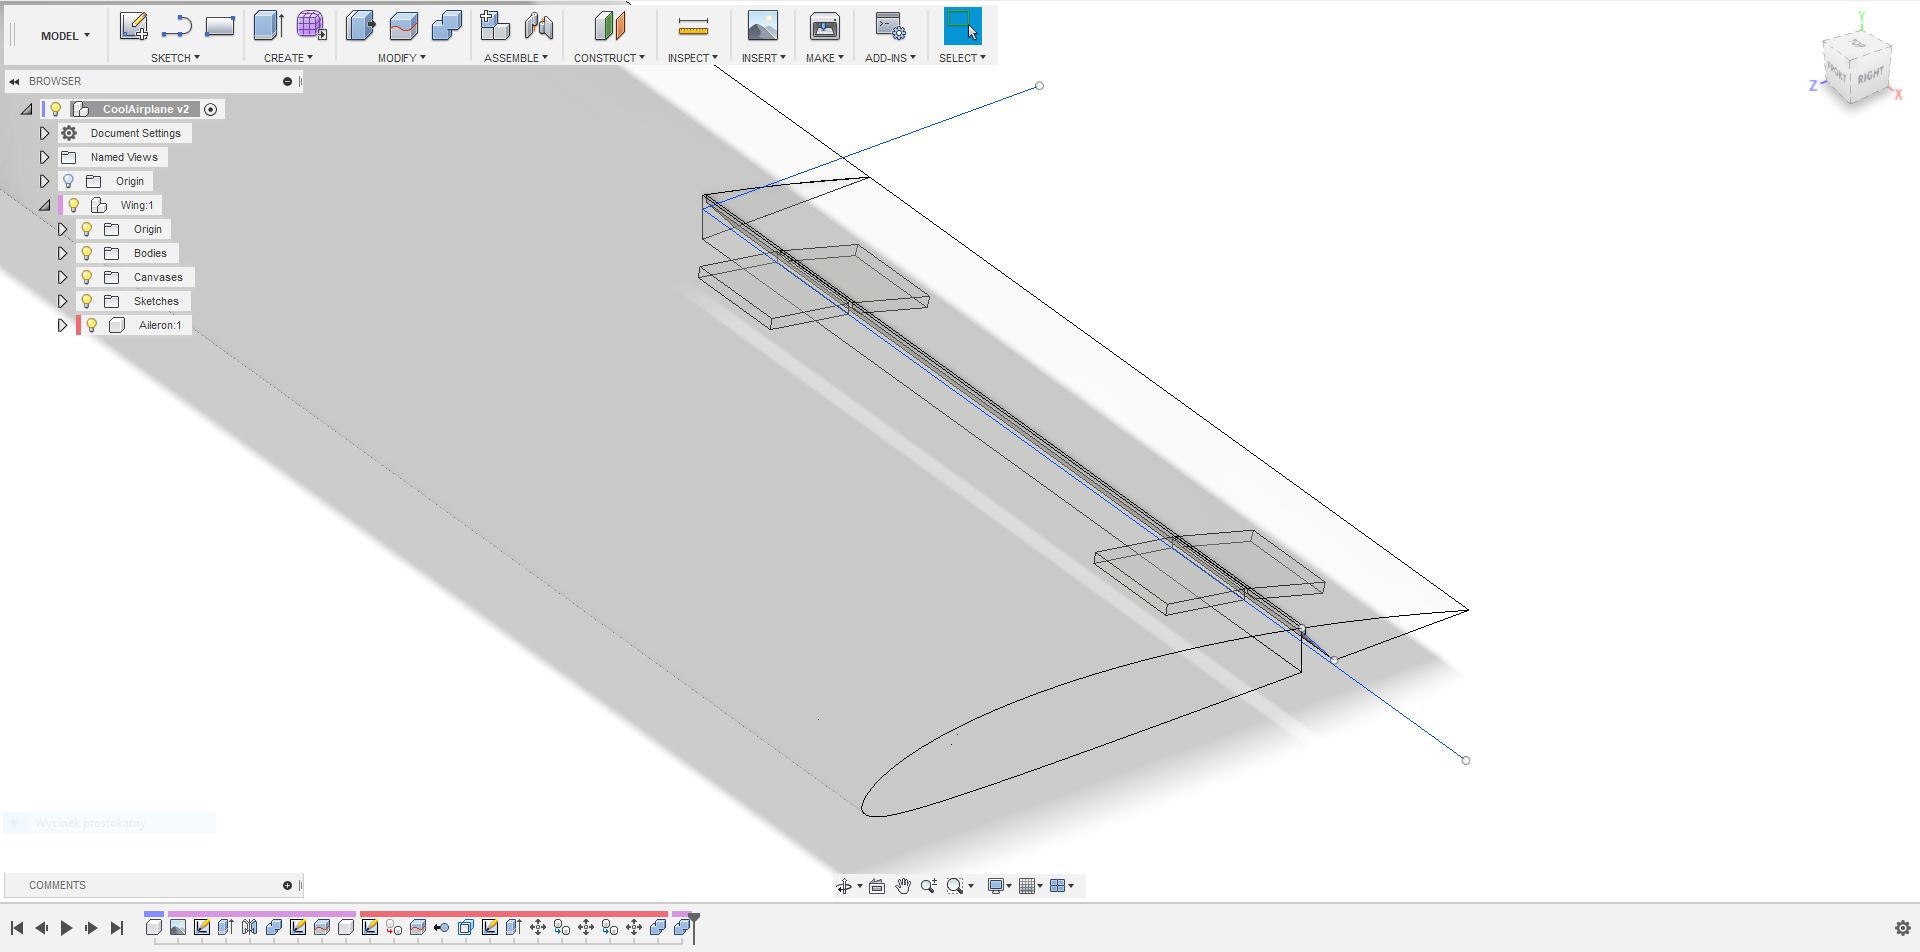Screen dimensions: 1920x952
Task: Open the ADD-INS menu
Action: 890,58
